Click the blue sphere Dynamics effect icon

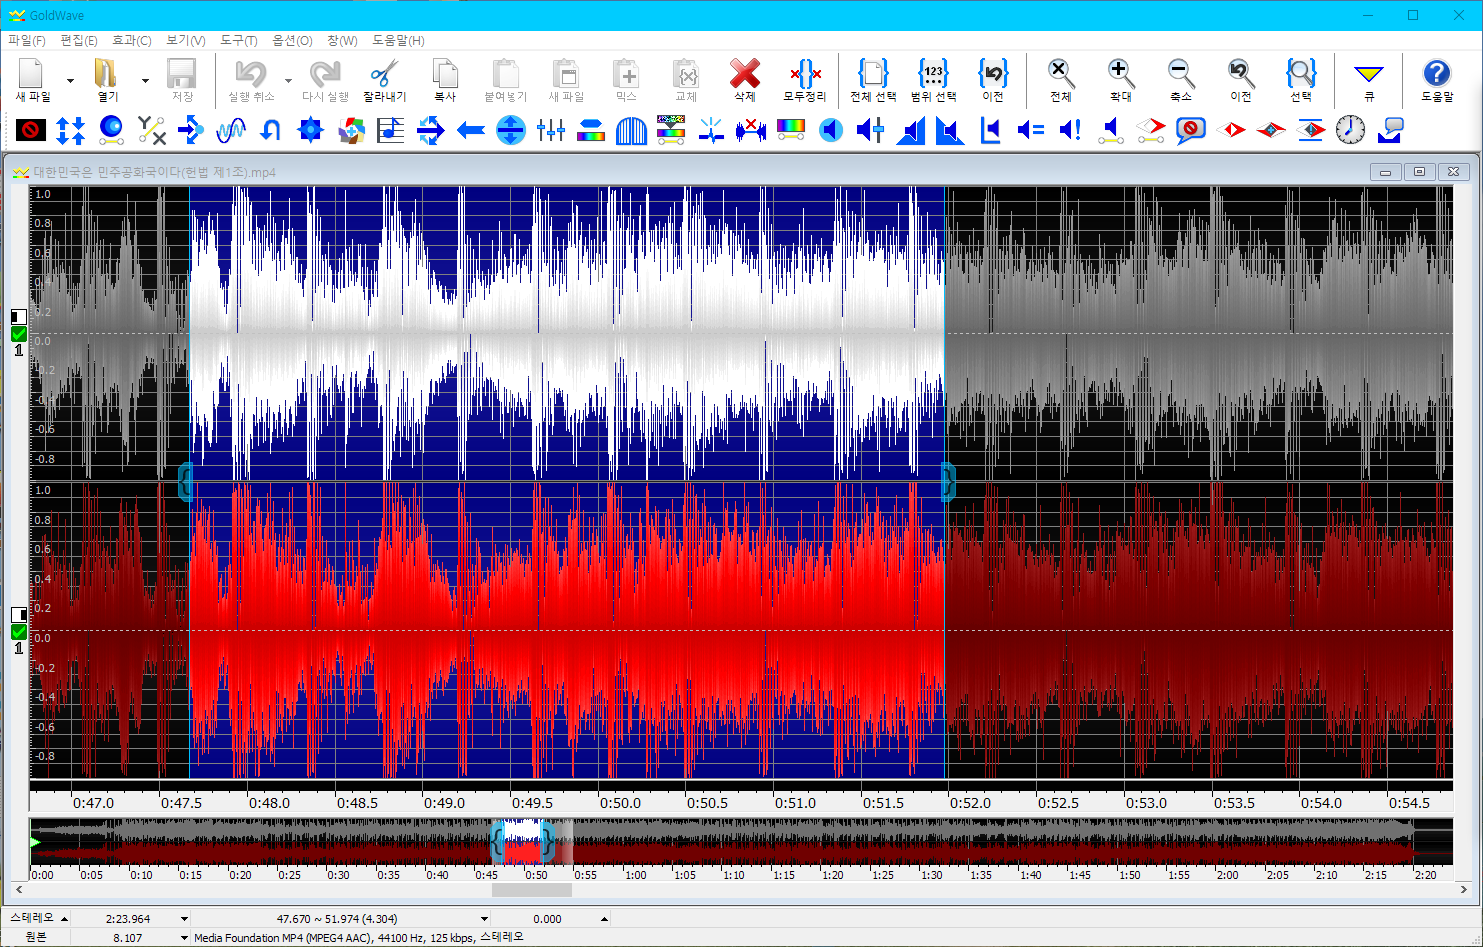click(x=111, y=130)
